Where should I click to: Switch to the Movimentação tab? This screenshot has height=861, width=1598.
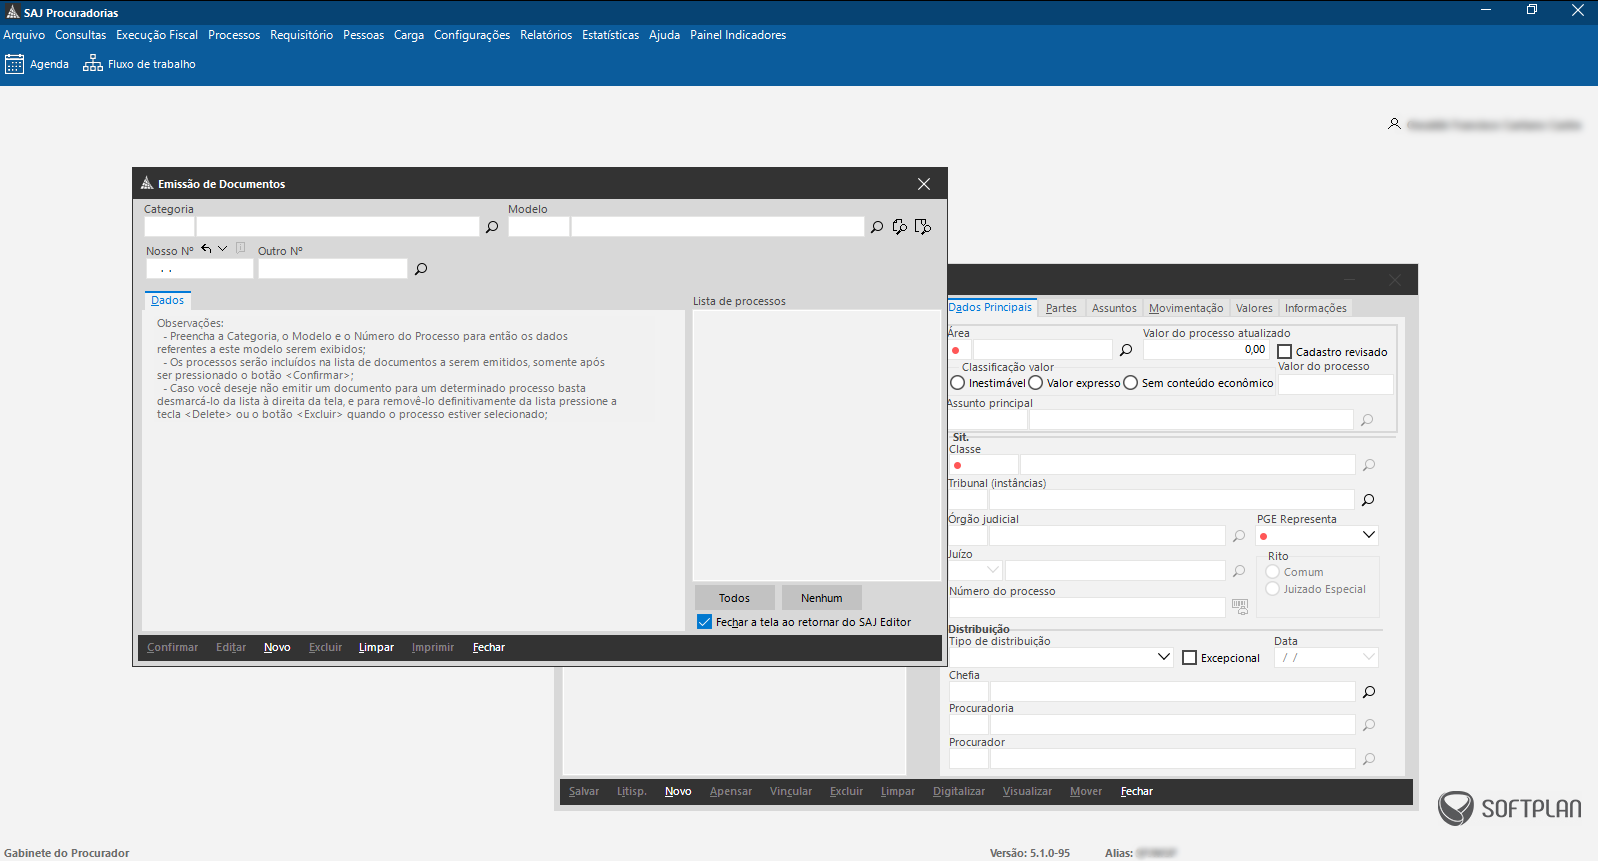(1185, 308)
